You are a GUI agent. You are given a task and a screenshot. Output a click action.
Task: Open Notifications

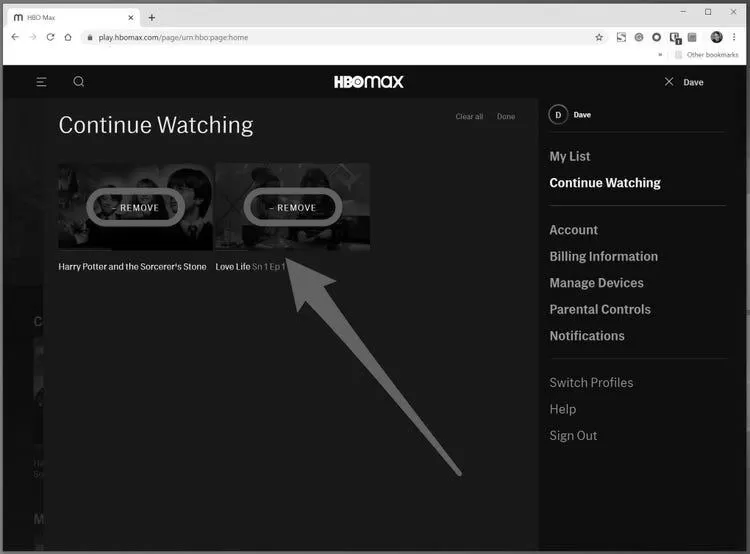[587, 336]
